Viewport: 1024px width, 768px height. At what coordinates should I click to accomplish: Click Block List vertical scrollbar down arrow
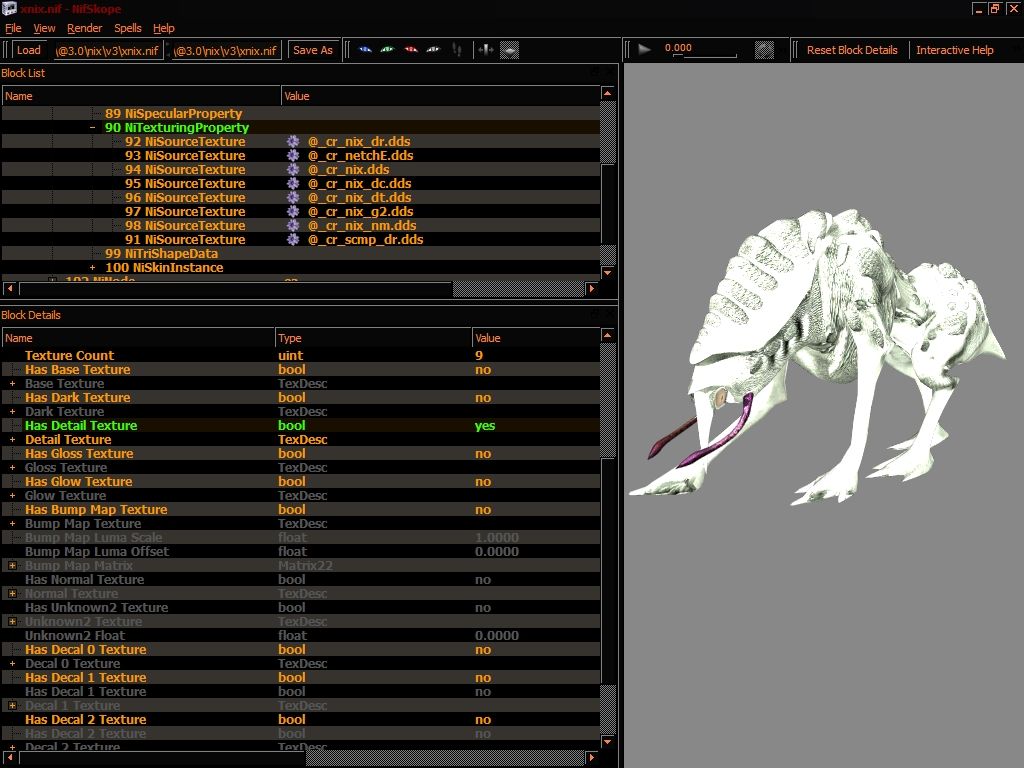click(x=607, y=272)
